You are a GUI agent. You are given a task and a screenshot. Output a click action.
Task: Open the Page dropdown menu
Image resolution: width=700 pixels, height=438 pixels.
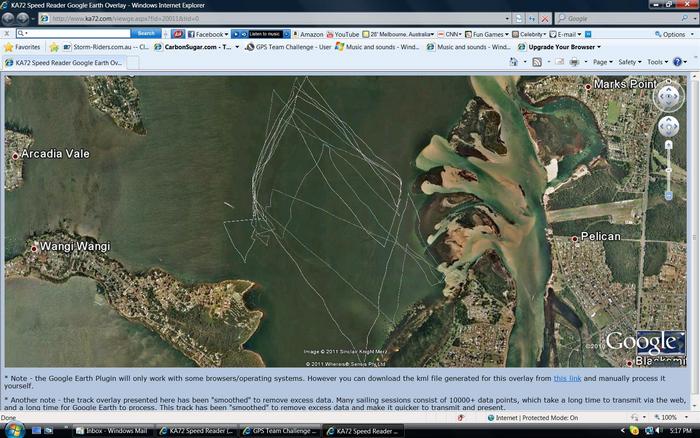click(603, 62)
